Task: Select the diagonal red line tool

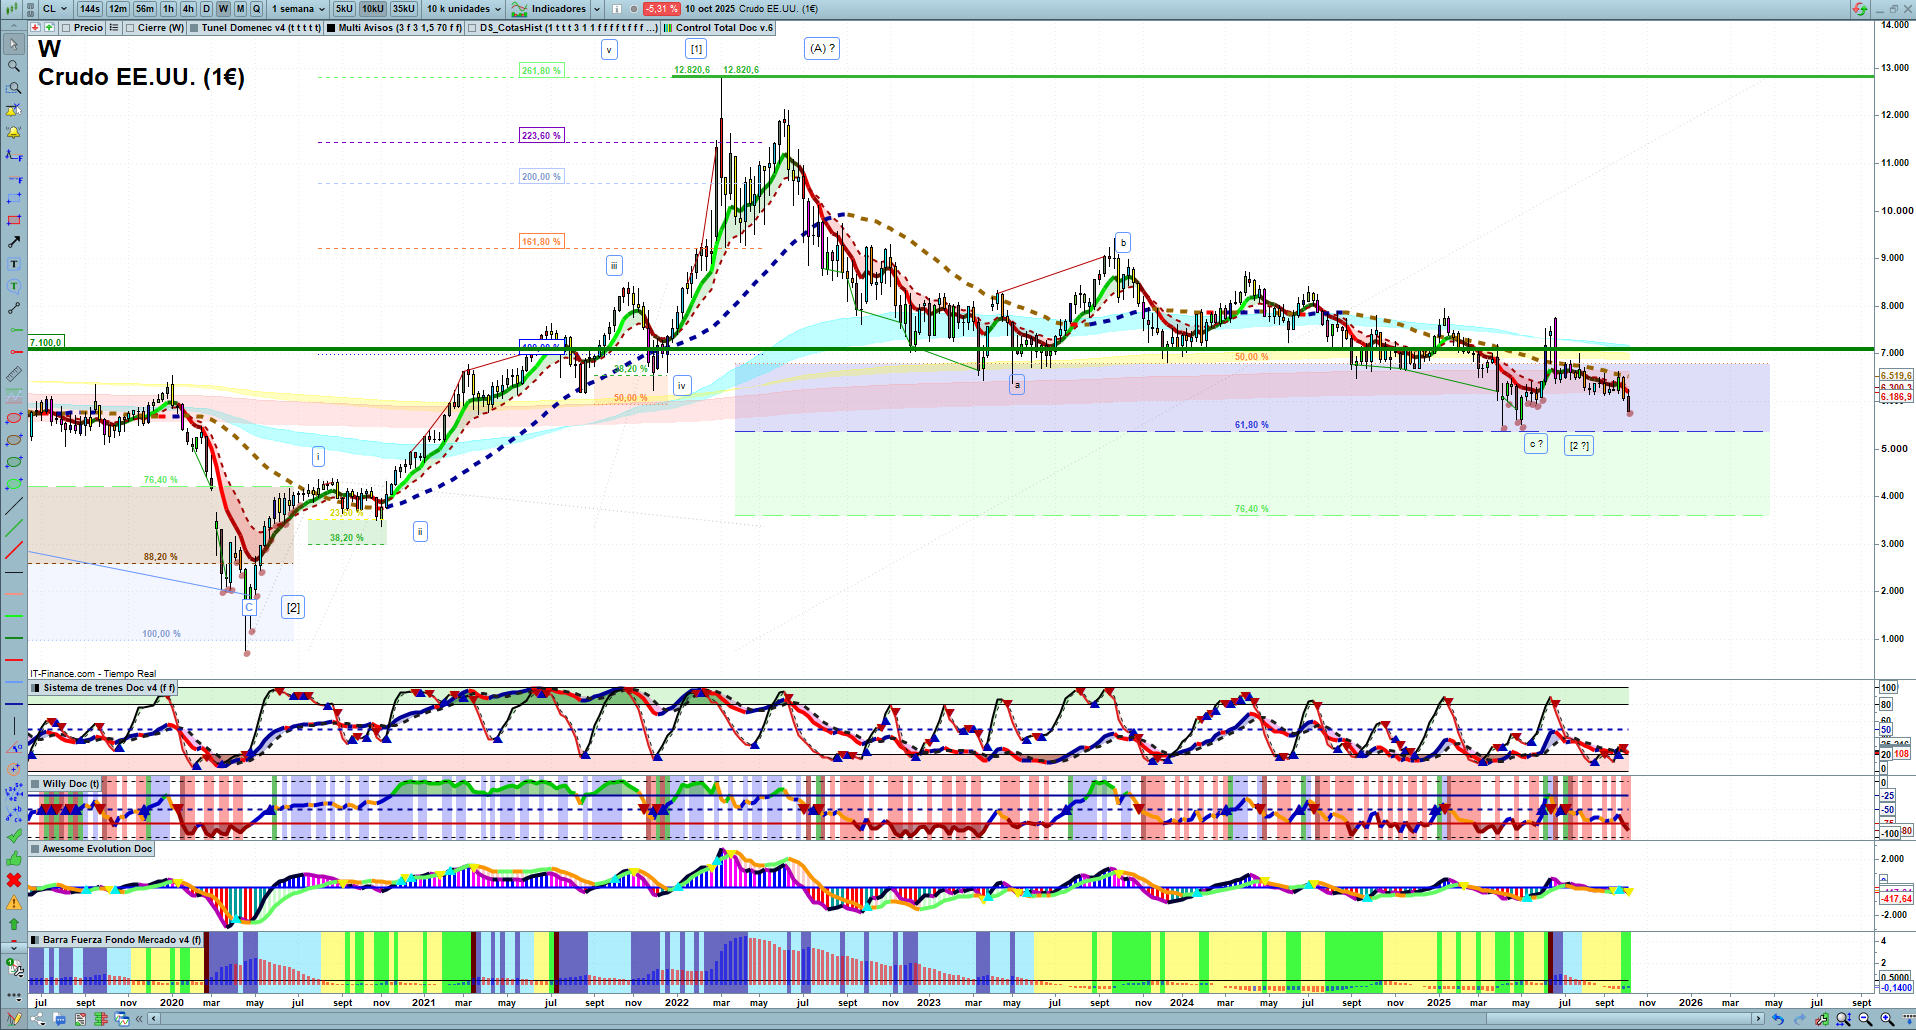Action: pos(13,550)
